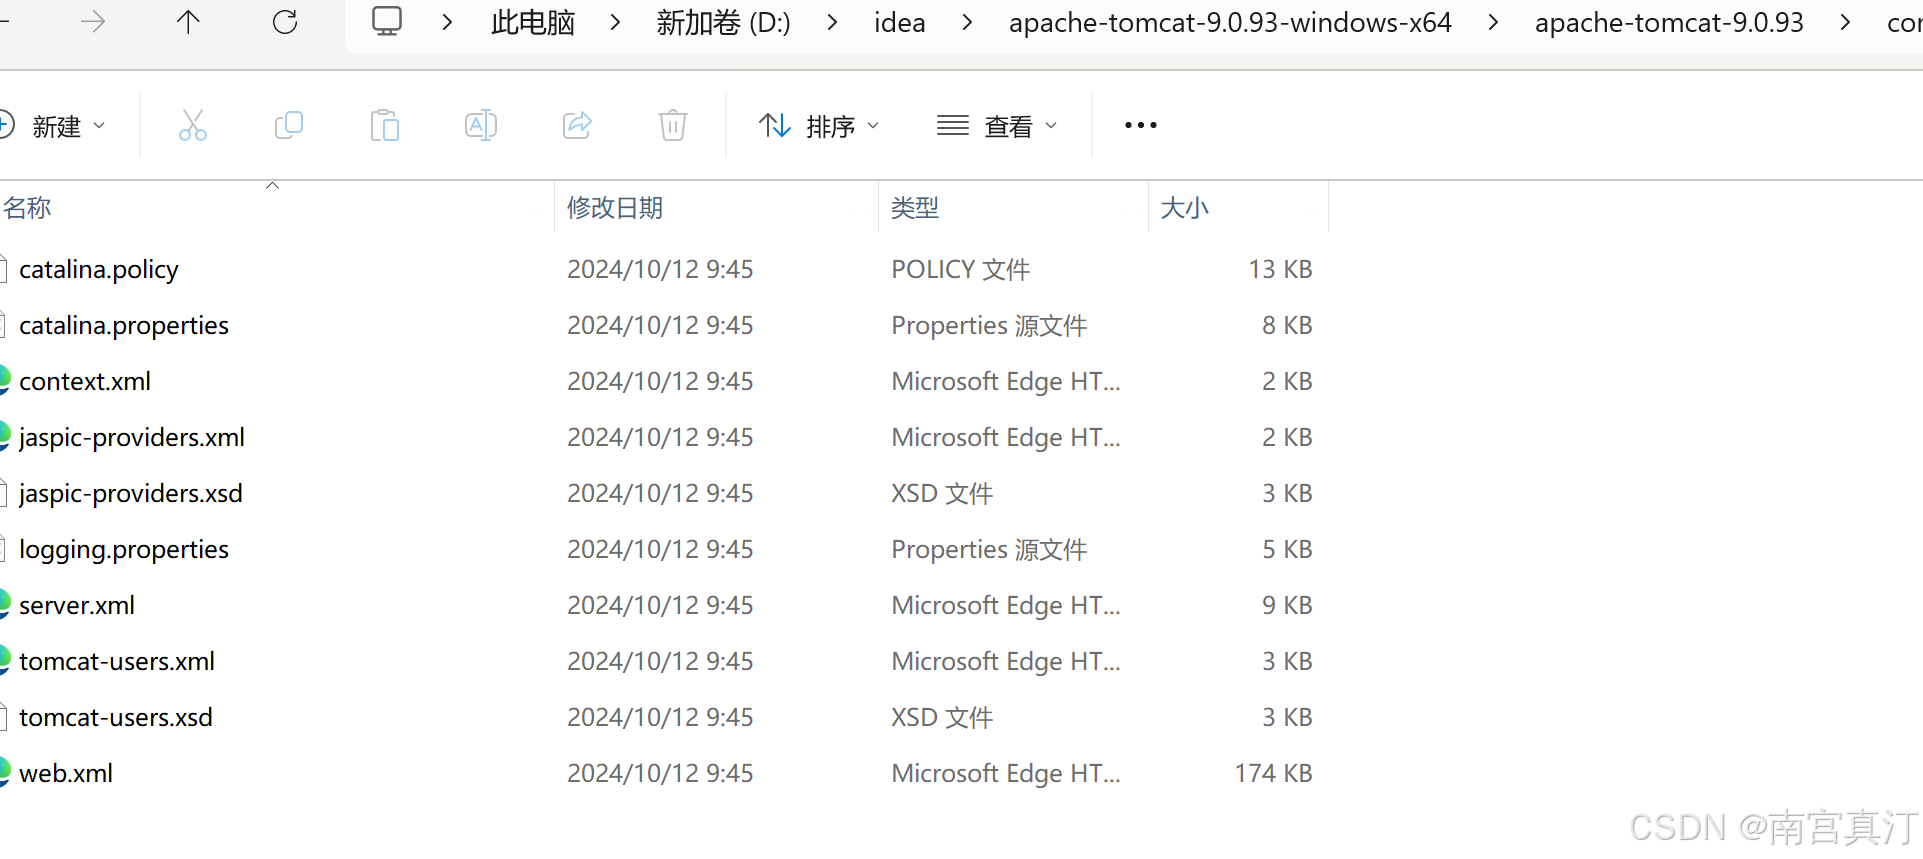This screenshot has width=1923, height=859.
Task: Select the catalina.policy file
Action: pos(99,269)
